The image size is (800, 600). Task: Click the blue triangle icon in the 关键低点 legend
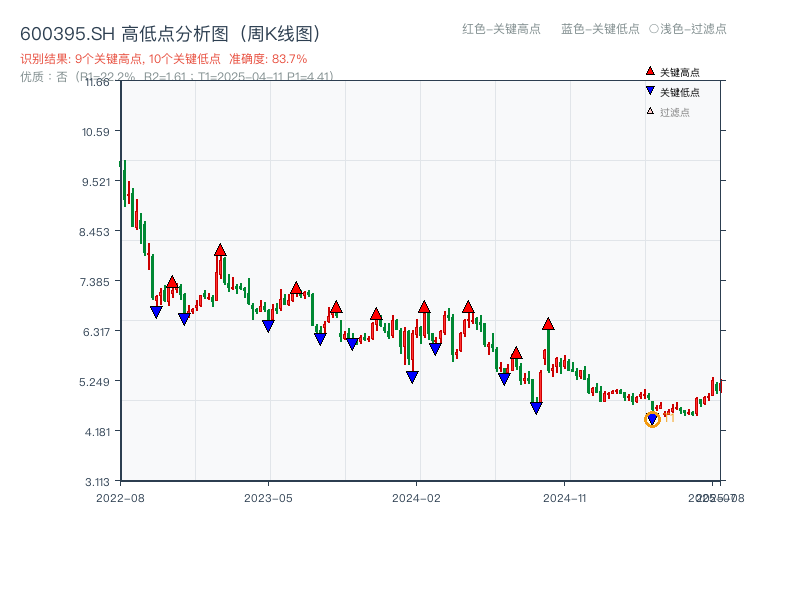coord(650,91)
